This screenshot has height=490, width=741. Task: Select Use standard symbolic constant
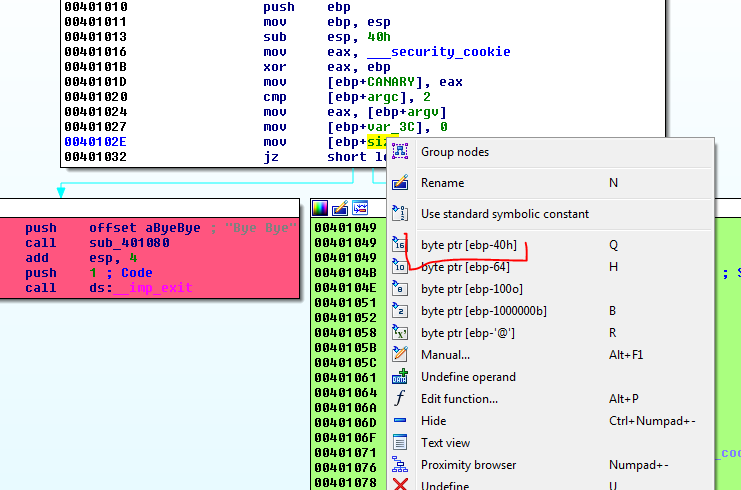(x=505, y=214)
